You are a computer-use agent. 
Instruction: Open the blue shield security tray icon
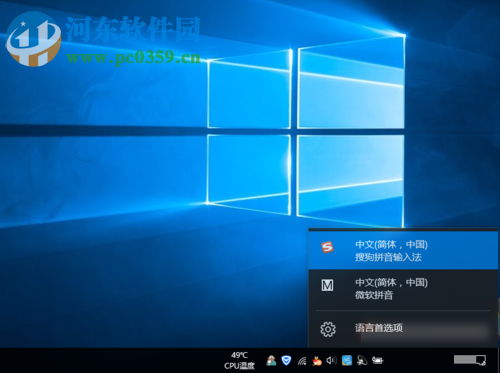pyautogui.click(x=286, y=360)
